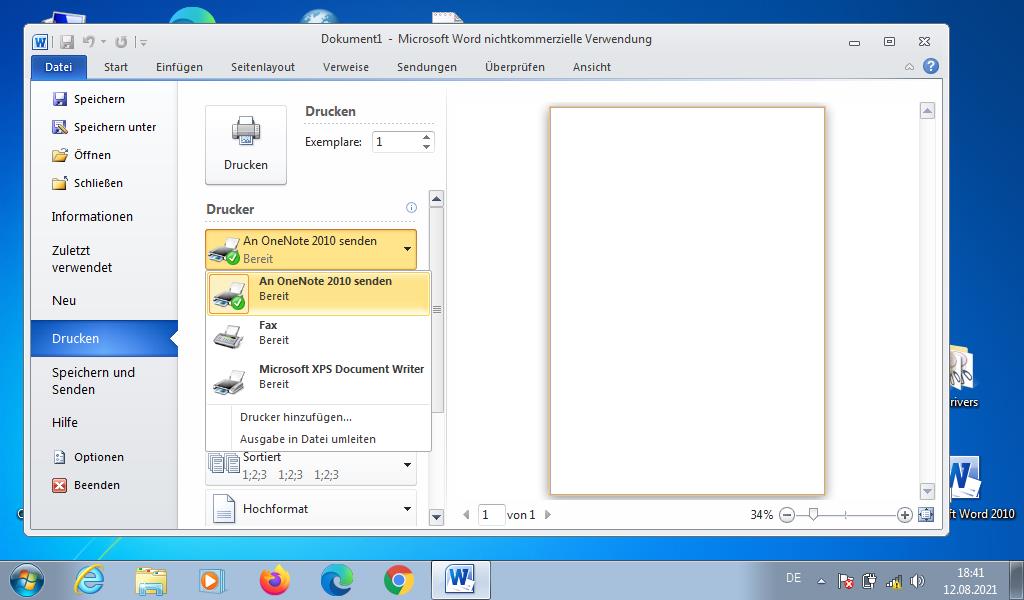
Task: Switch to the Einfügen tab
Action: [179, 67]
